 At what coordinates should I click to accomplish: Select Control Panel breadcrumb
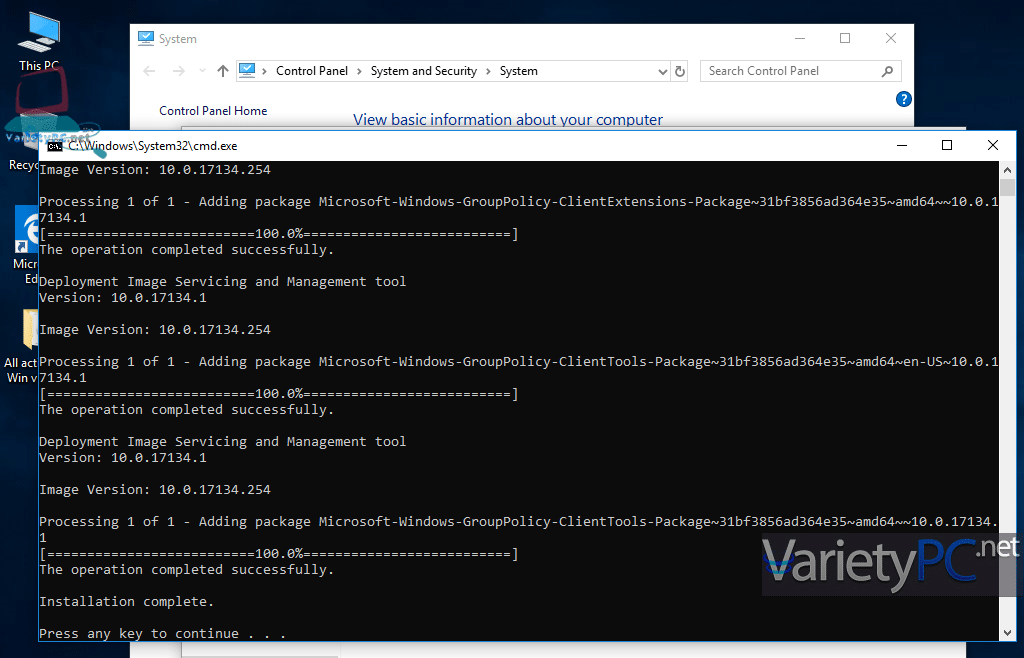[x=312, y=71]
